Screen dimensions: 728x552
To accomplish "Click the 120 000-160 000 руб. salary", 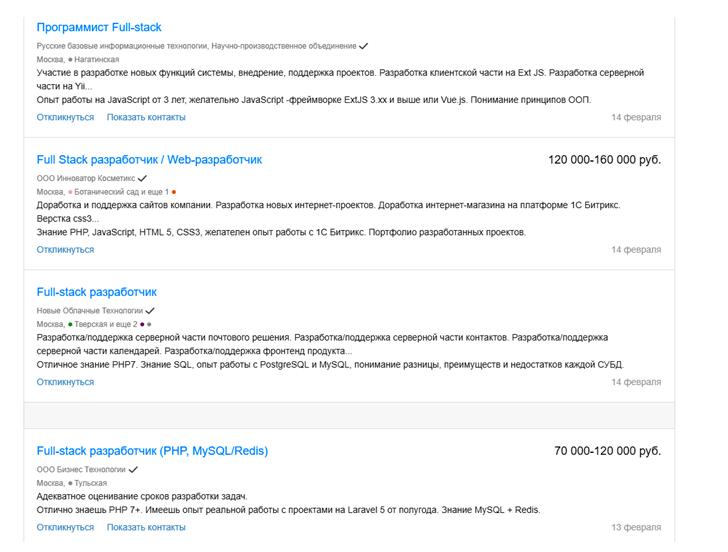I will tap(604, 159).
